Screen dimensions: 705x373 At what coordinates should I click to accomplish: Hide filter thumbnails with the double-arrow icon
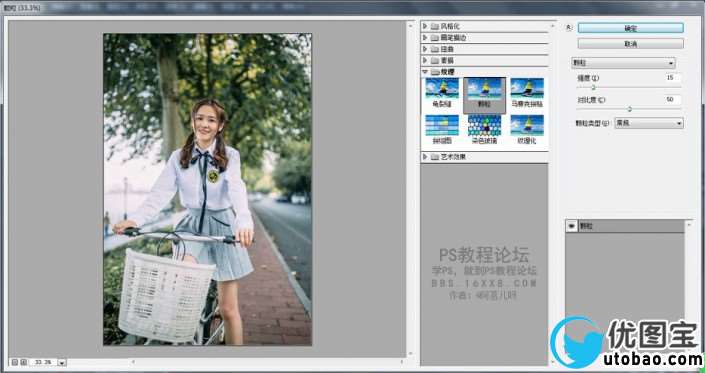point(569,27)
